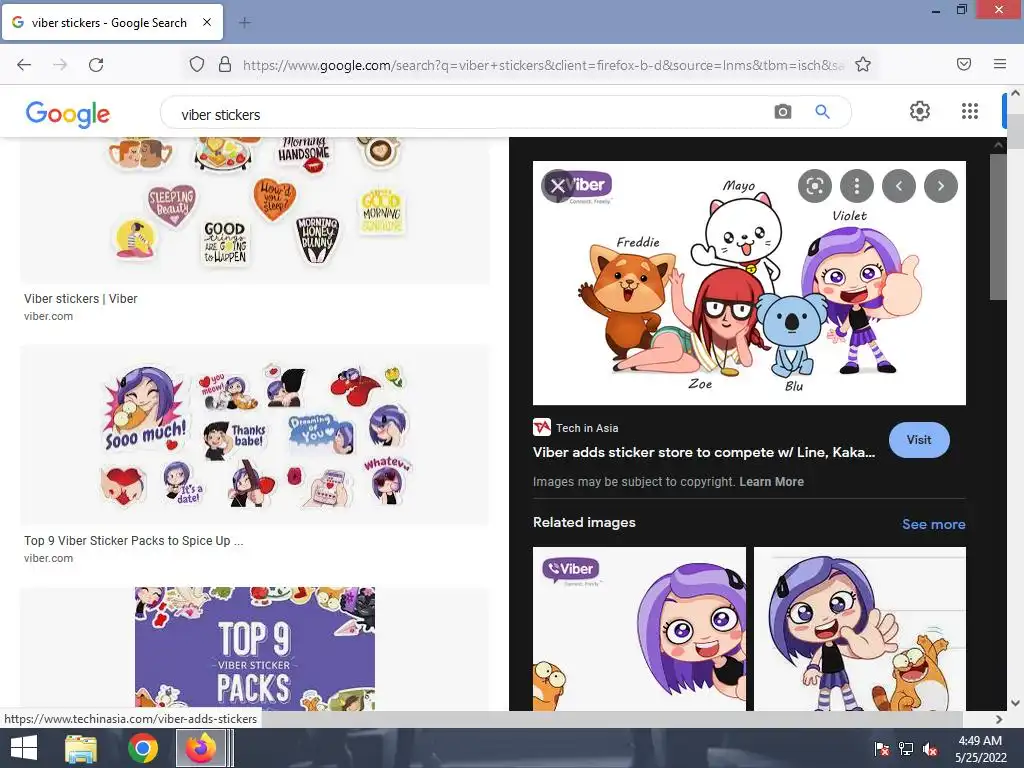The image size is (1024, 768).
Task: Open the muted volume tray icon
Action: [x=930, y=749]
